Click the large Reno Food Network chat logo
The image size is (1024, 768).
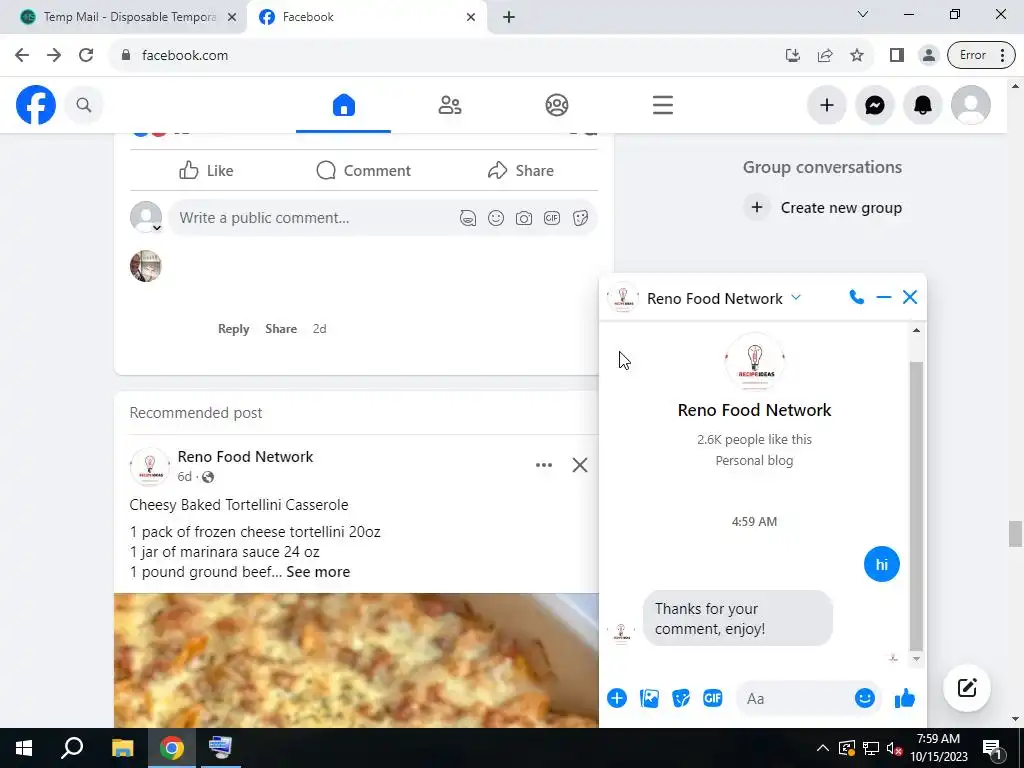[x=754, y=362]
